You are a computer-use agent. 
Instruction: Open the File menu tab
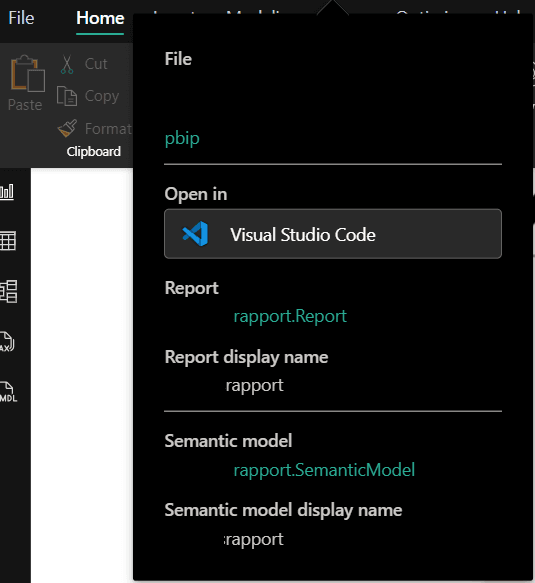click(x=22, y=18)
